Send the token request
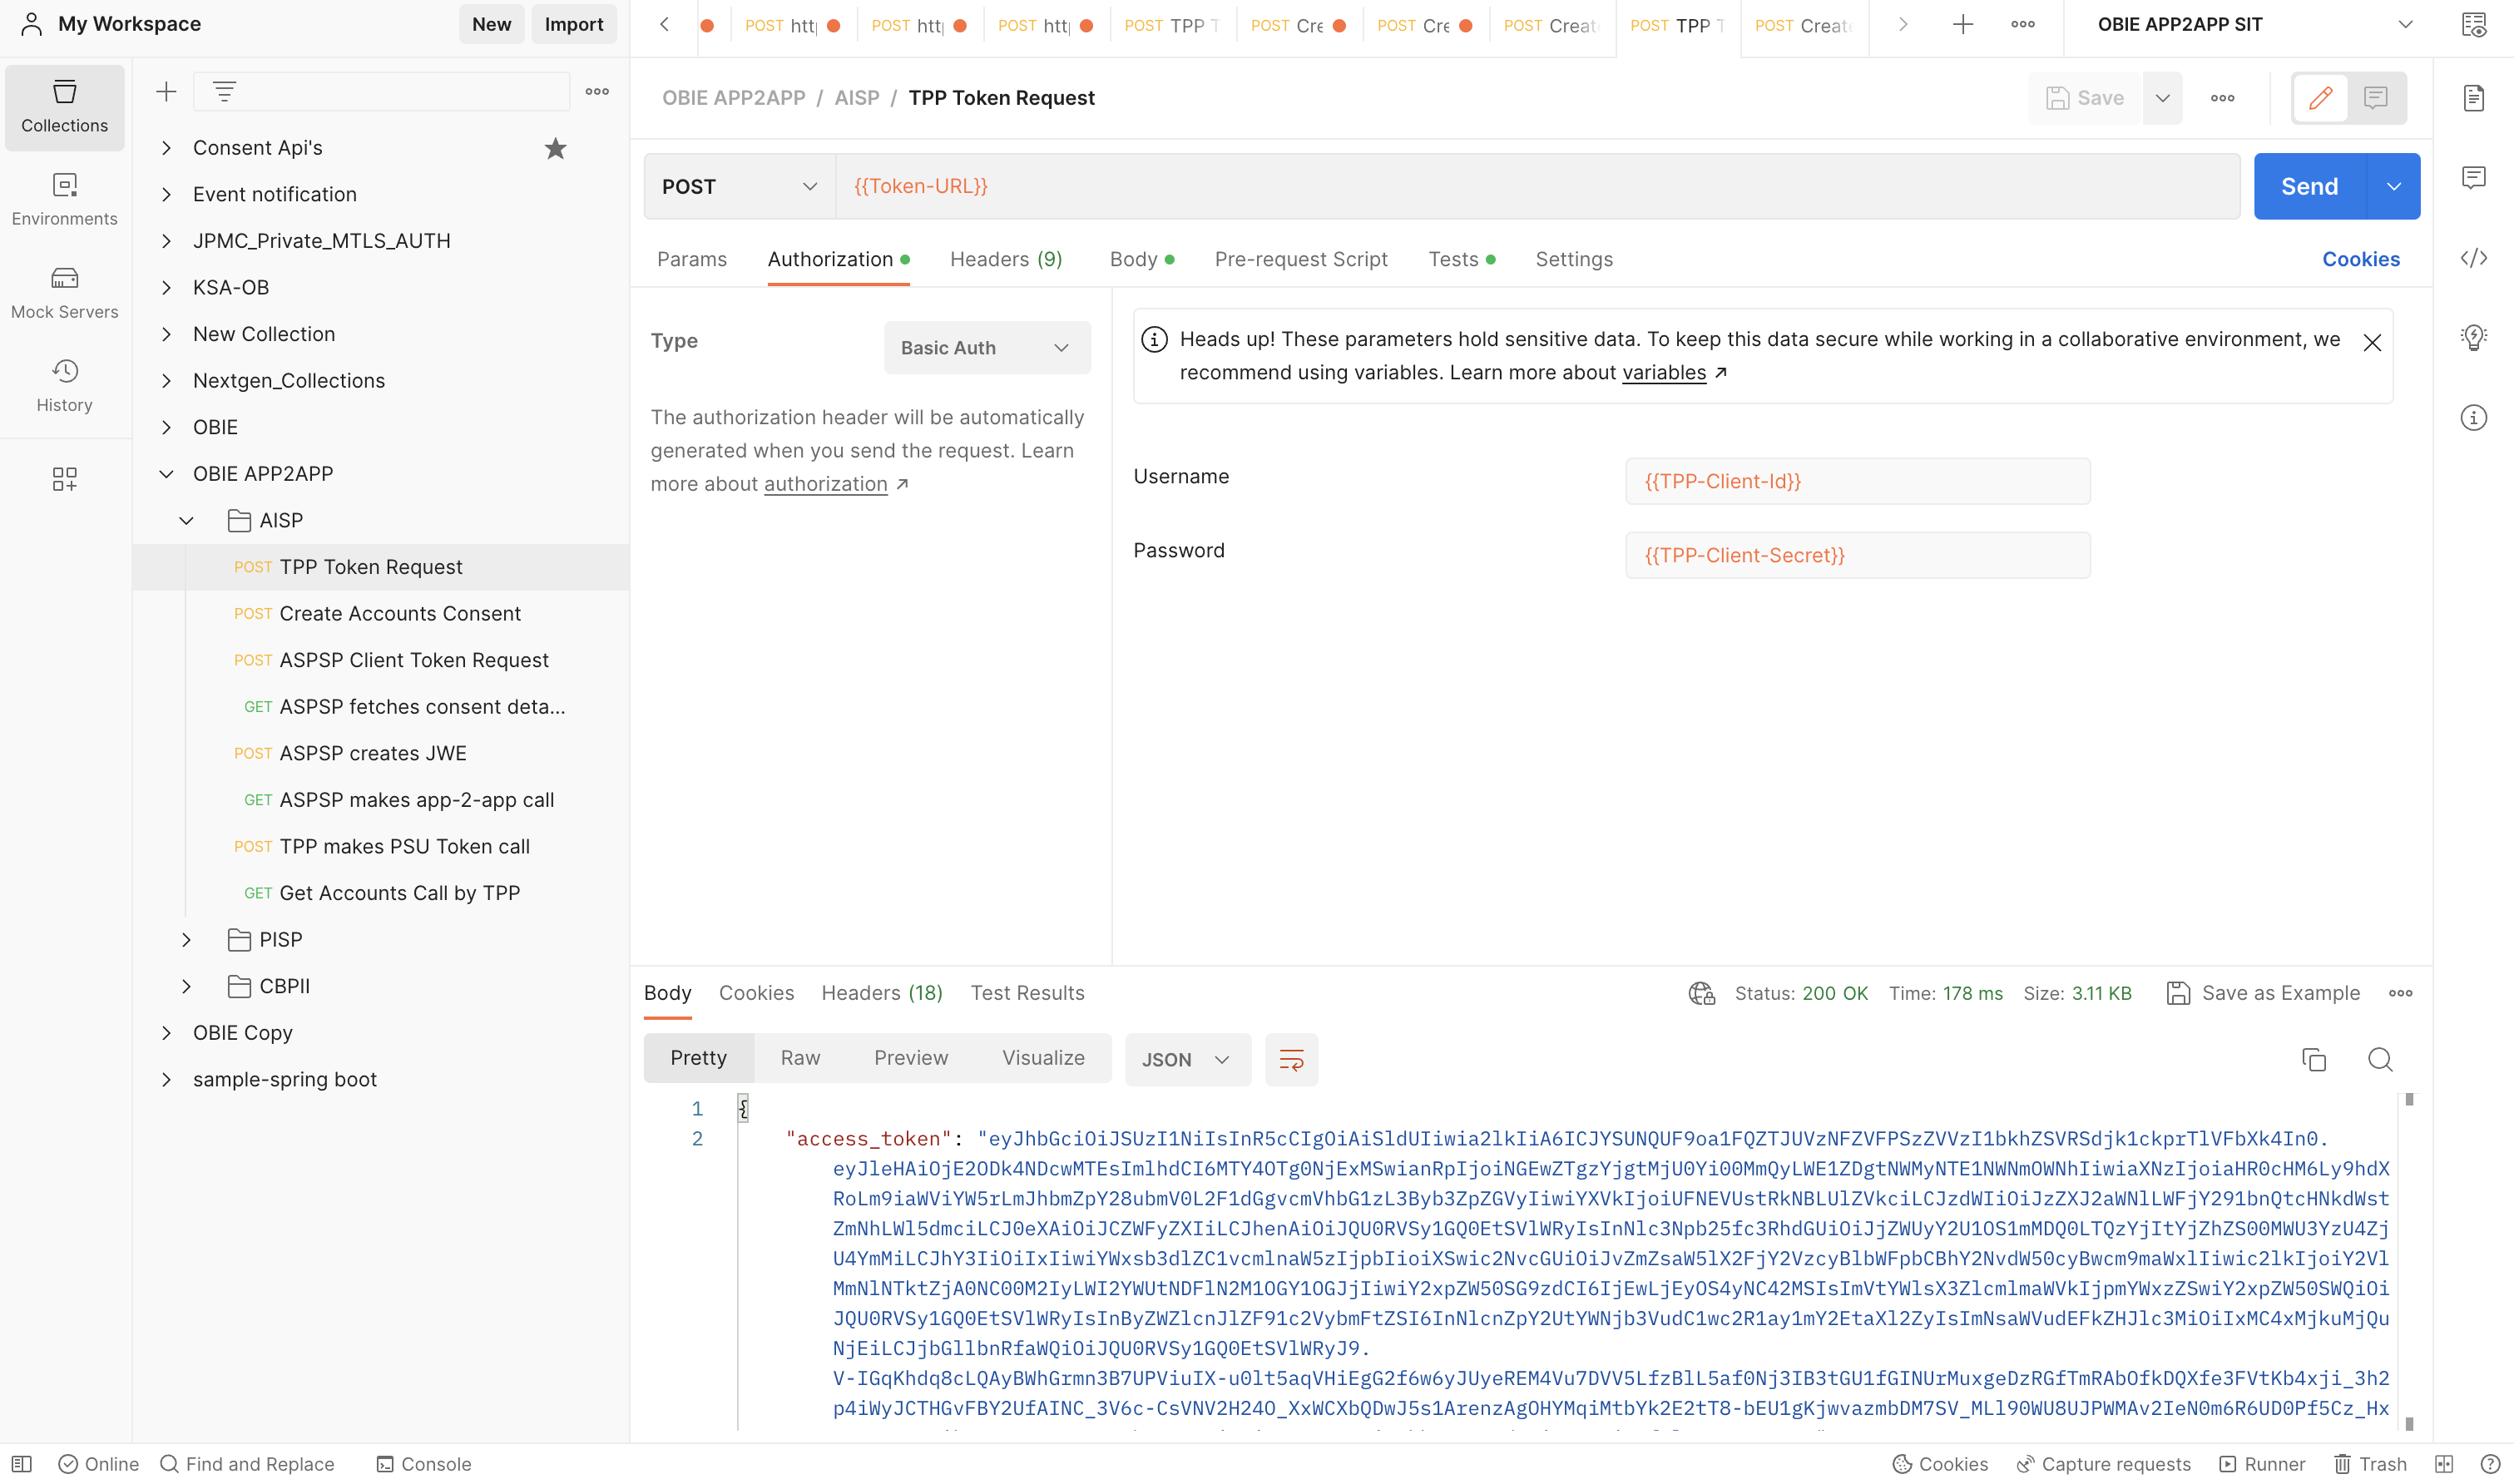The image size is (2514, 1484). pos(2308,187)
